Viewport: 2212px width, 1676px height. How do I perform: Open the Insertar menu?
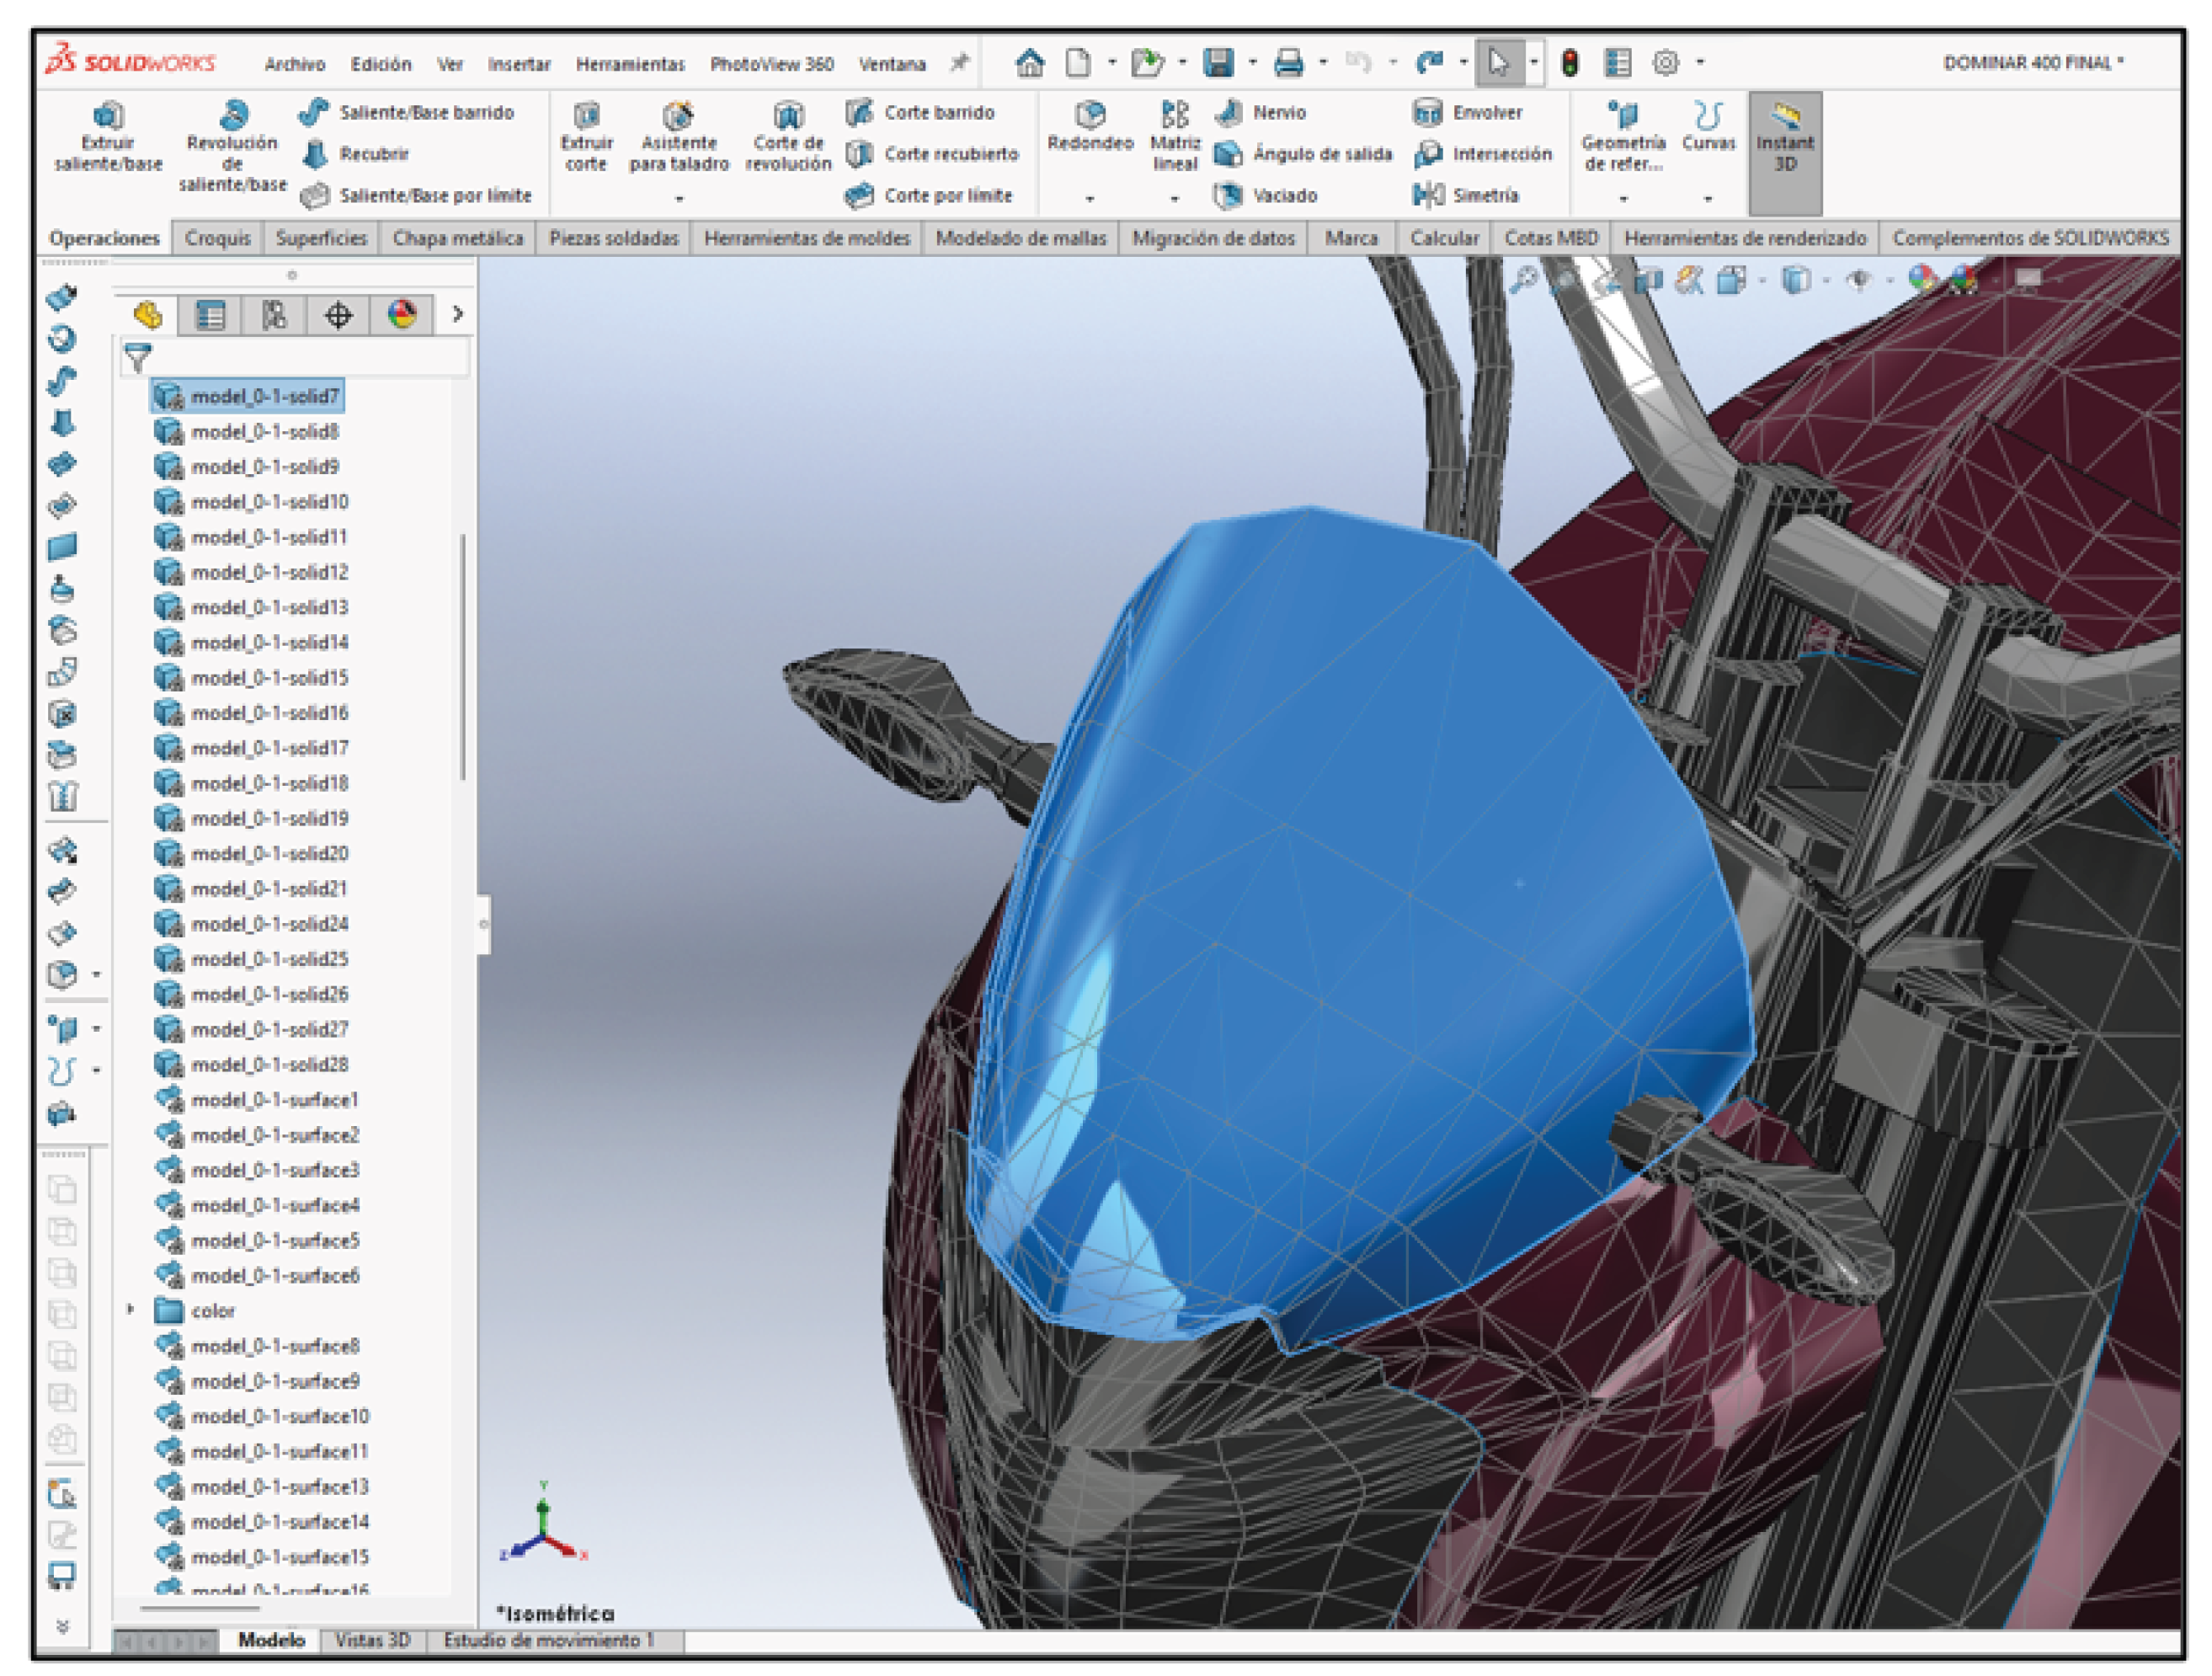point(519,64)
